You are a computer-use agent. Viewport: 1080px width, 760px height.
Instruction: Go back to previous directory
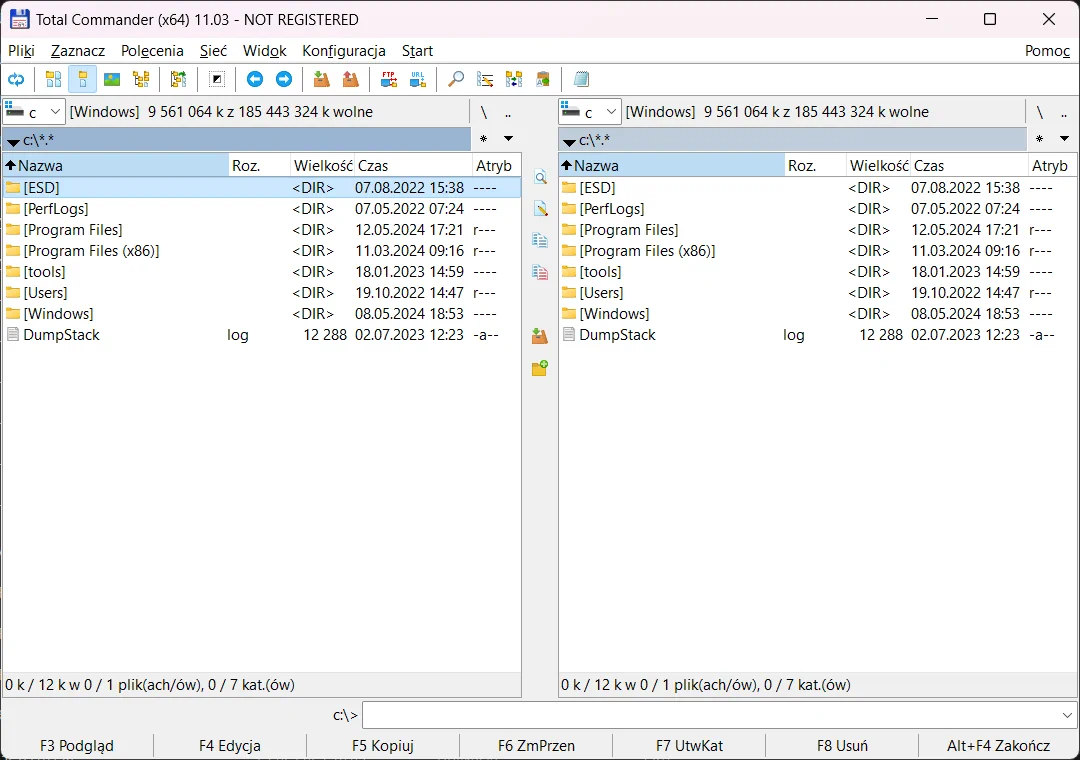point(255,79)
